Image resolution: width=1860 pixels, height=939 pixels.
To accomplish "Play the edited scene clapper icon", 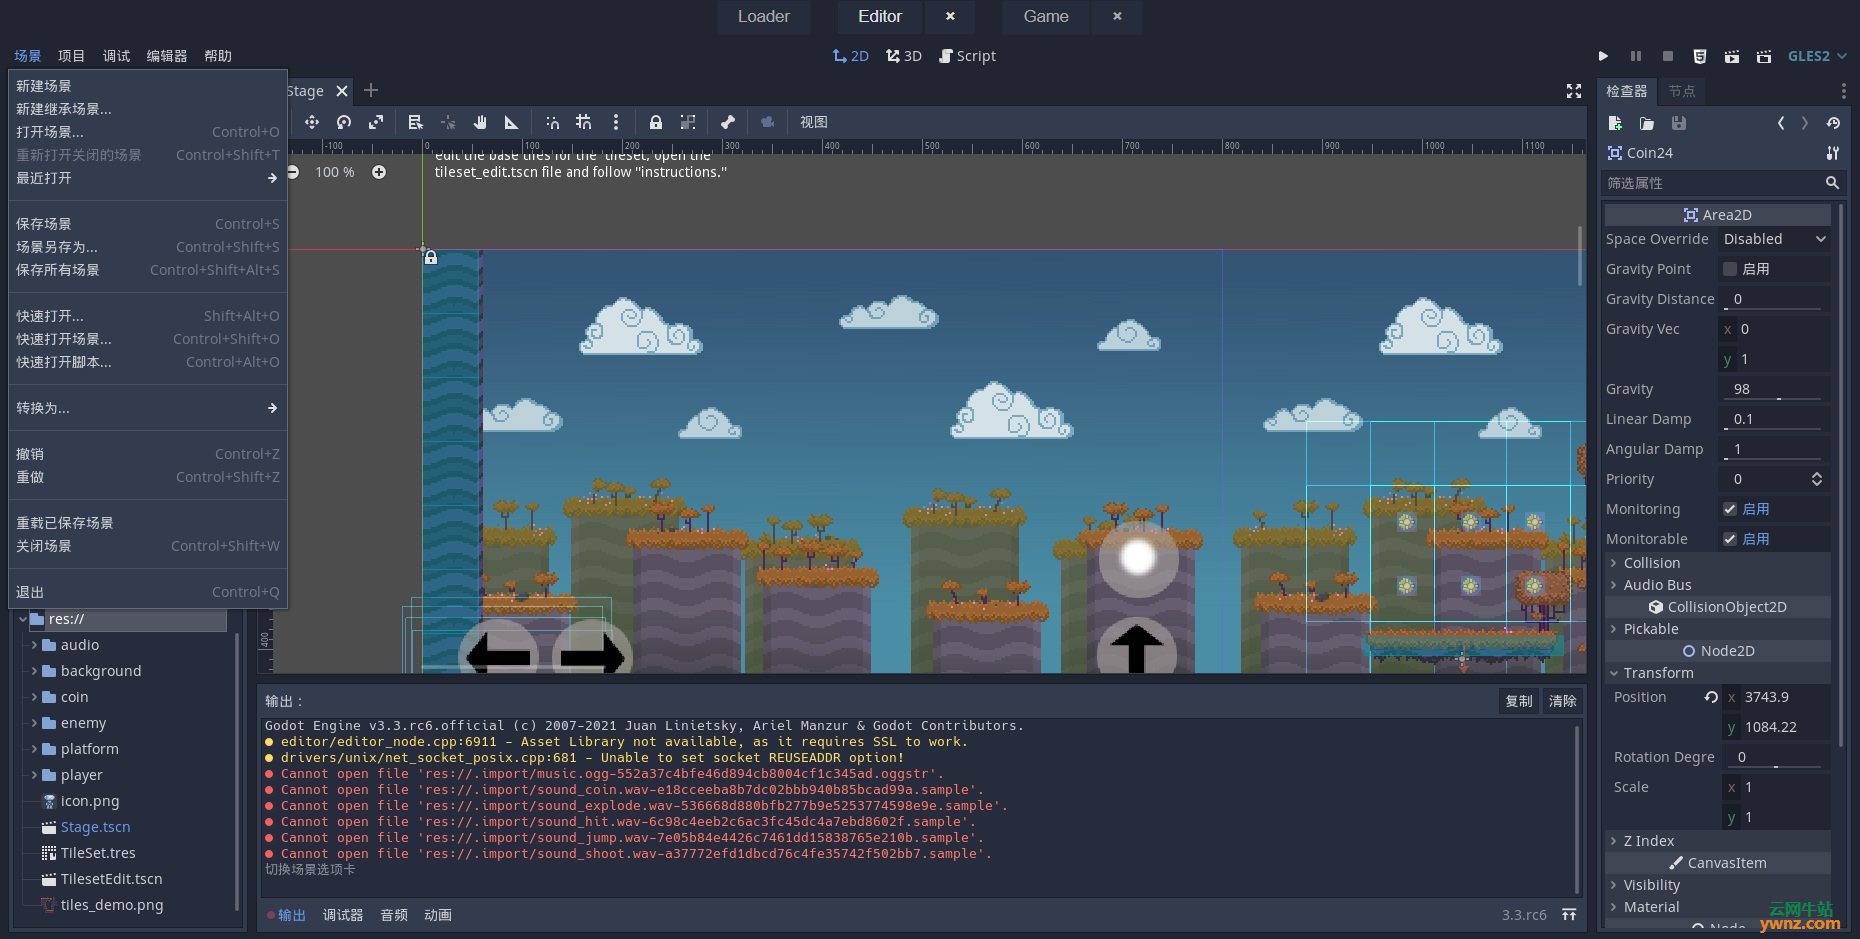I will (x=1732, y=56).
